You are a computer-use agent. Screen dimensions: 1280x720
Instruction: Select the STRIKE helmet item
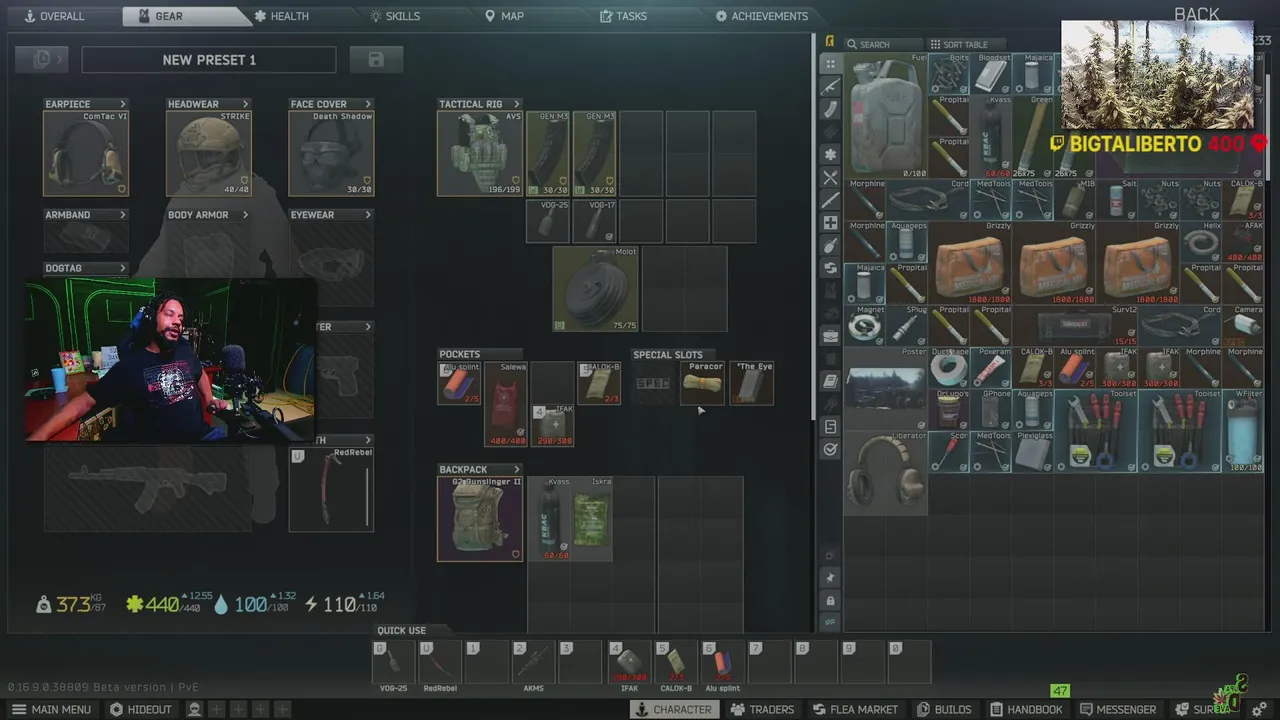pos(209,154)
